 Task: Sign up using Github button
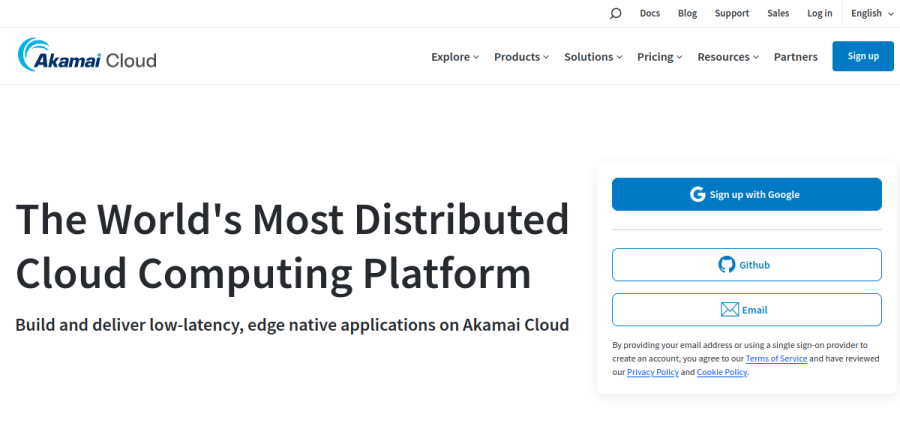[x=747, y=264]
